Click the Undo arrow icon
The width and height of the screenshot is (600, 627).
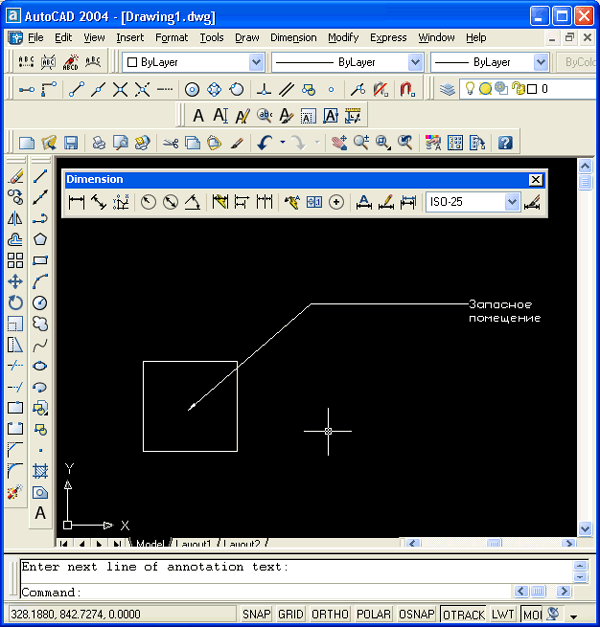(x=264, y=143)
